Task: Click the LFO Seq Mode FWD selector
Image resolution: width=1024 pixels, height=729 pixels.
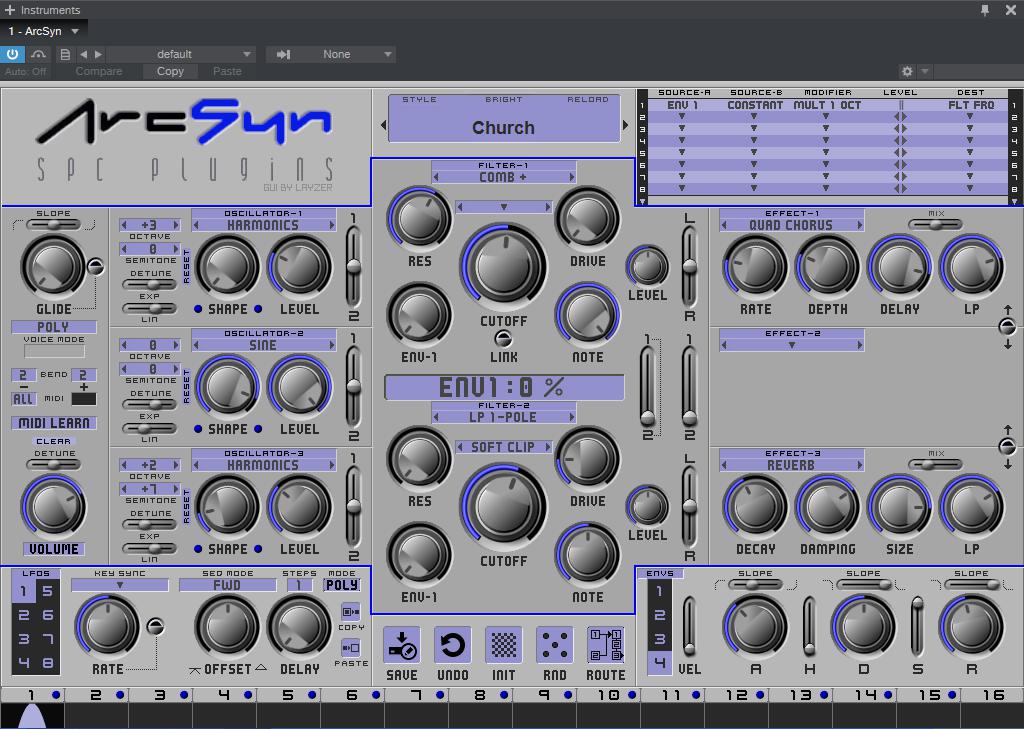Action: coord(227,585)
